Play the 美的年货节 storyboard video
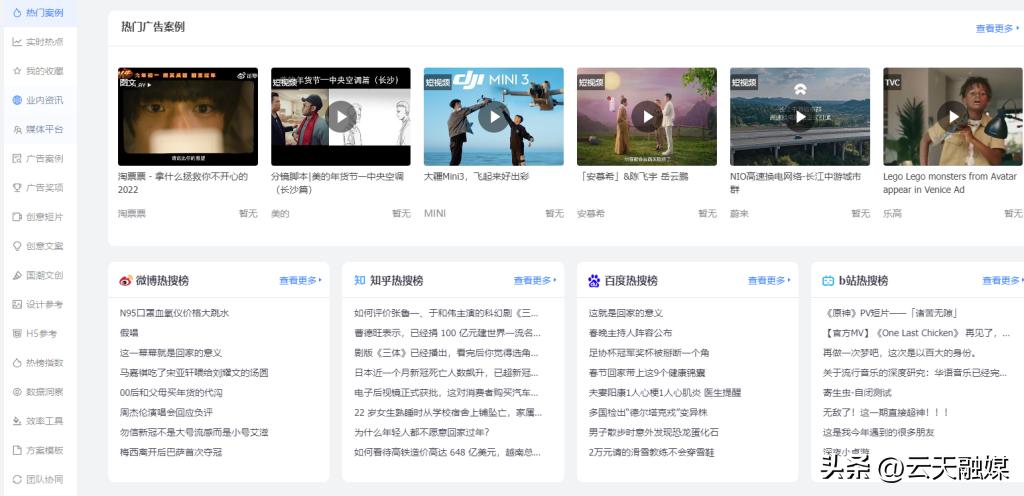1024x496 pixels. (x=342, y=117)
